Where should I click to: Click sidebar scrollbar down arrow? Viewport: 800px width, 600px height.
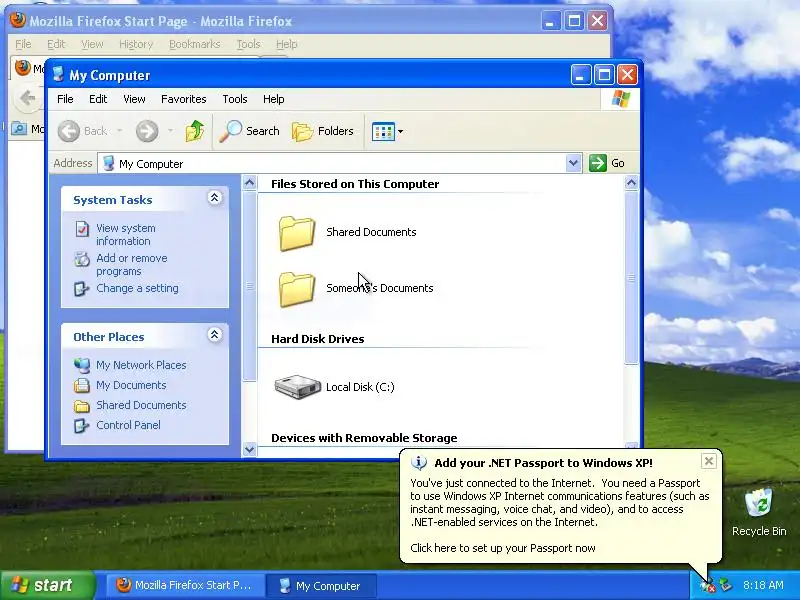click(x=249, y=449)
